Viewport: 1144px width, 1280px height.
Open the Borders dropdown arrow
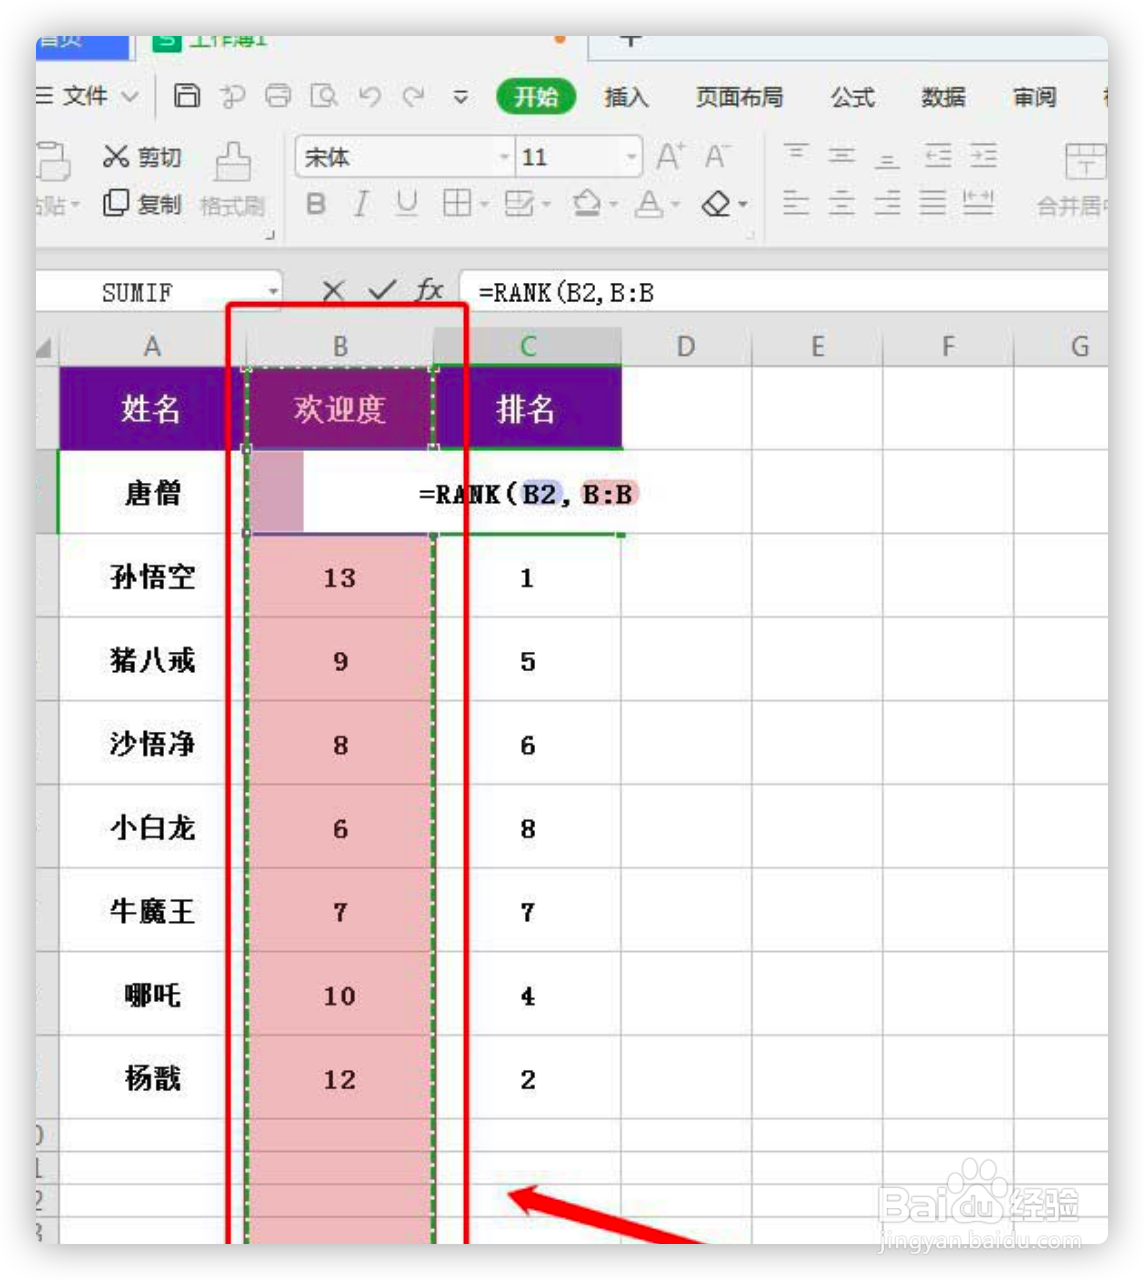tap(484, 205)
